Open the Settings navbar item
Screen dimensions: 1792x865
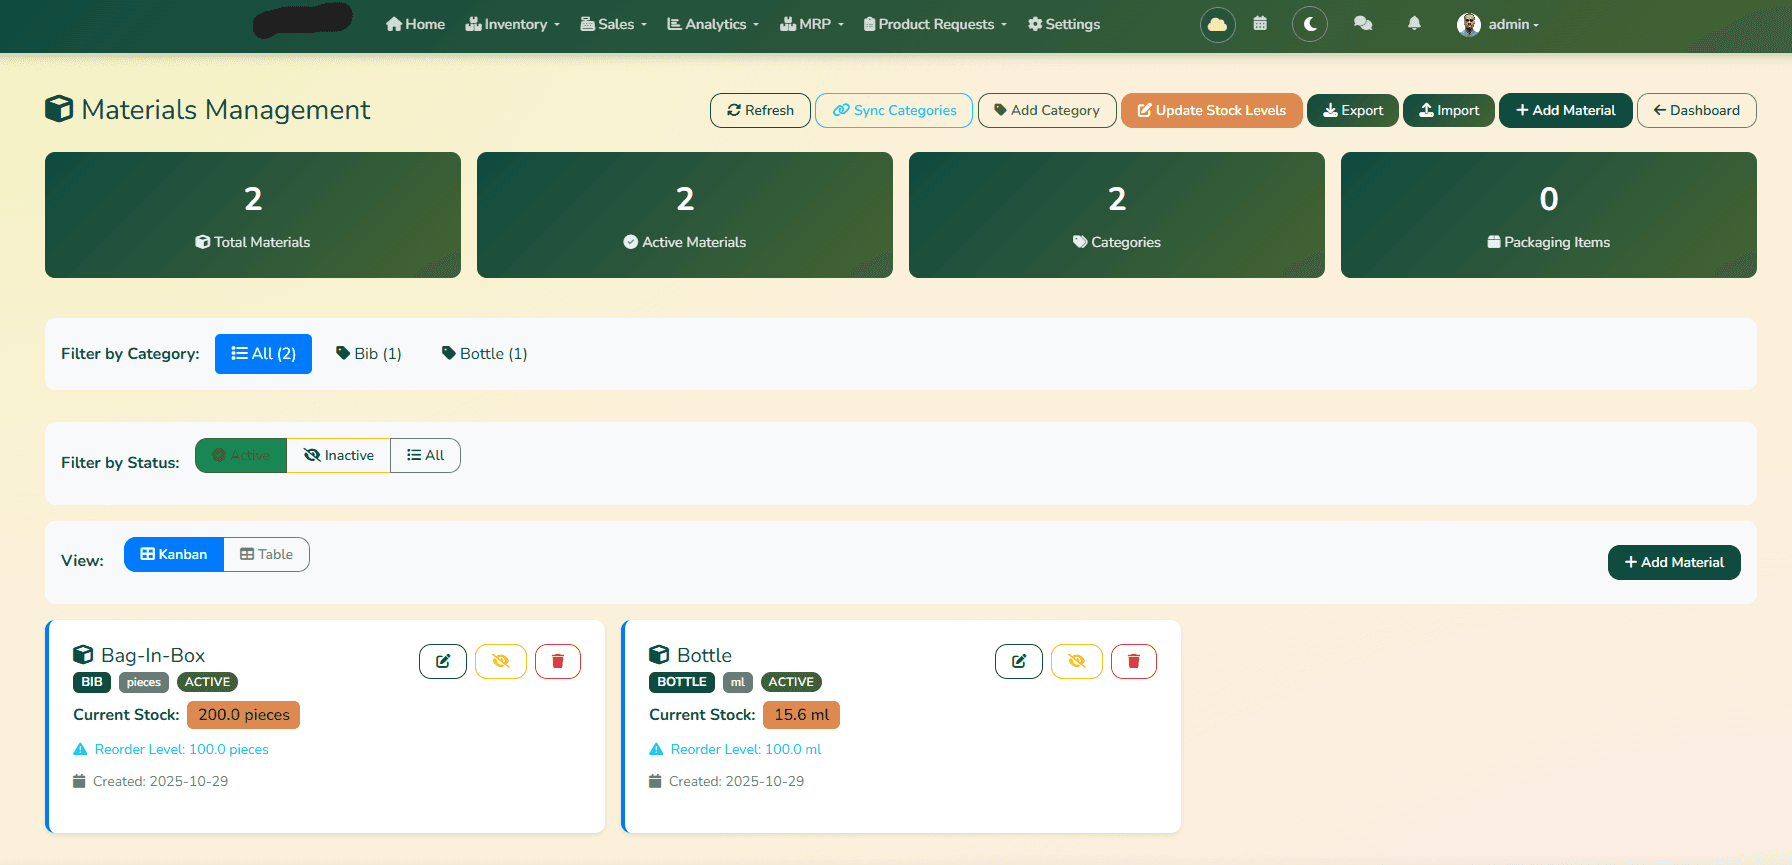1064,24
